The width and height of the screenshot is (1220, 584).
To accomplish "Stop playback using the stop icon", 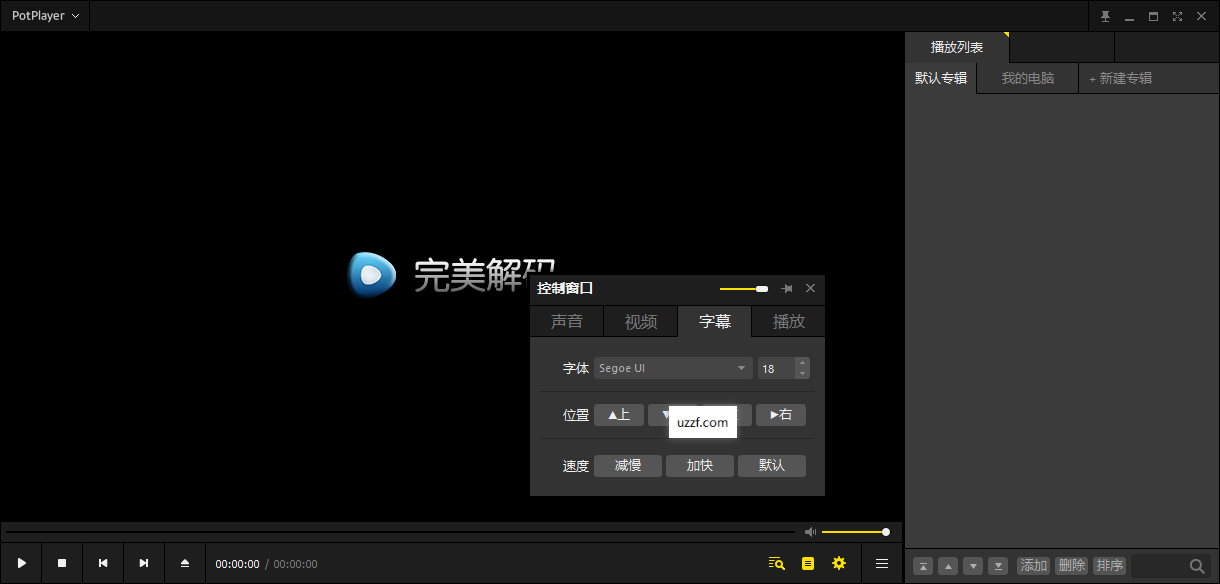I will pyautogui.click(x=61, y=563).
